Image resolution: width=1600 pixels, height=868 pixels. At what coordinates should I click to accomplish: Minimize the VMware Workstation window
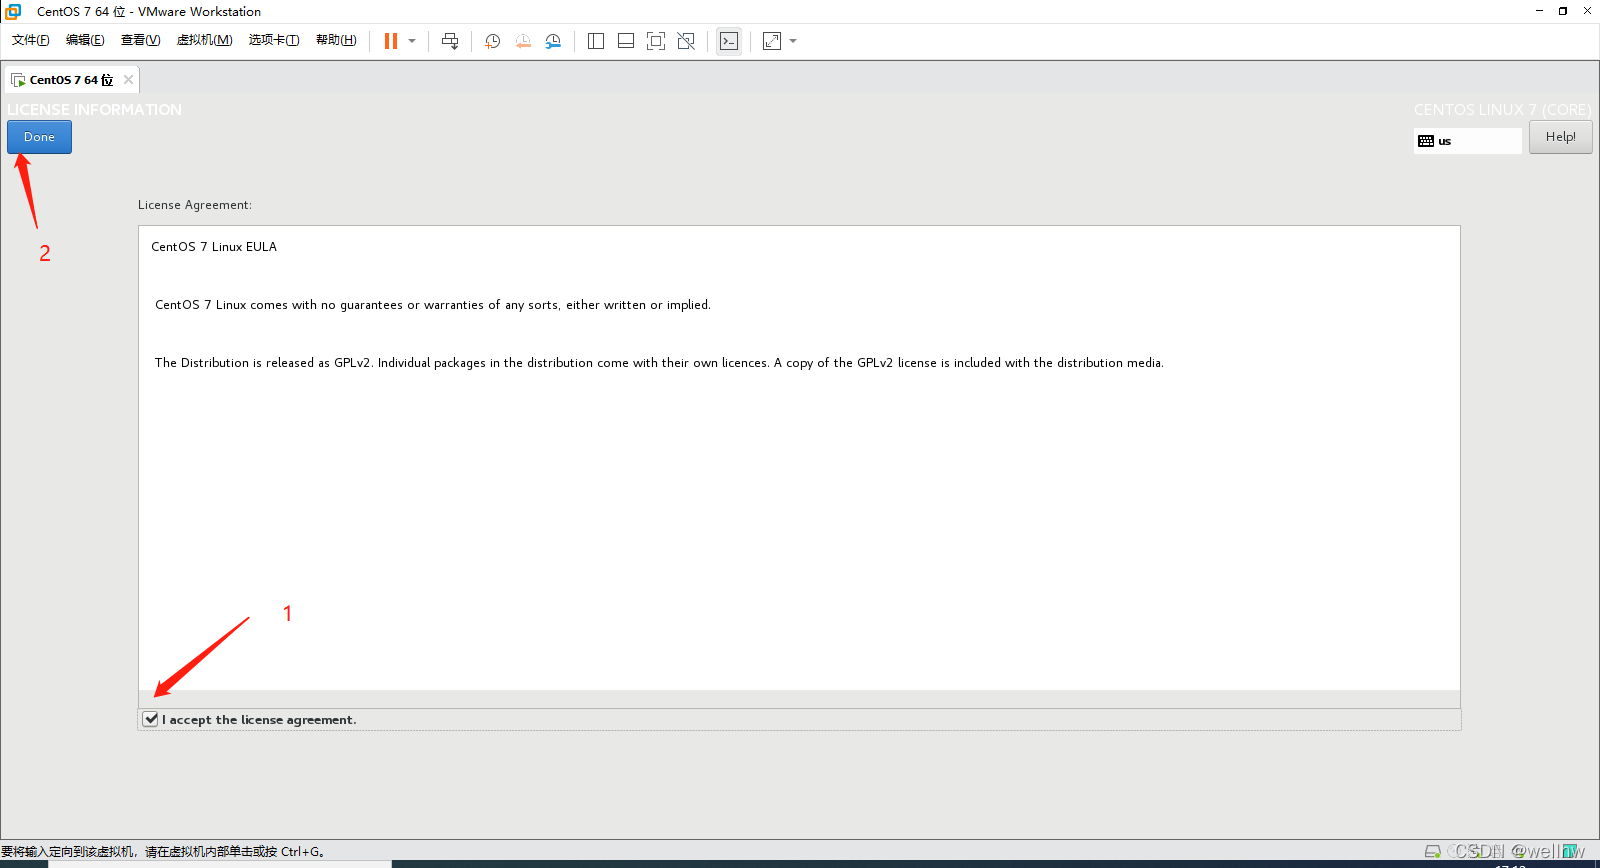[x=1539, y=11]
